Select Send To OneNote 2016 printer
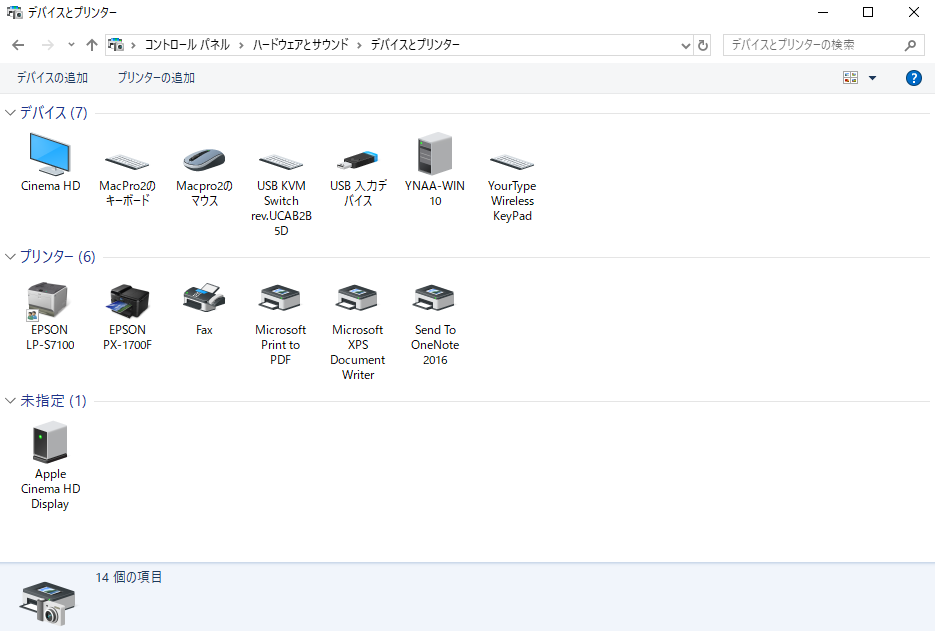Viewport: 935px width, 631px height. [435, 324]
